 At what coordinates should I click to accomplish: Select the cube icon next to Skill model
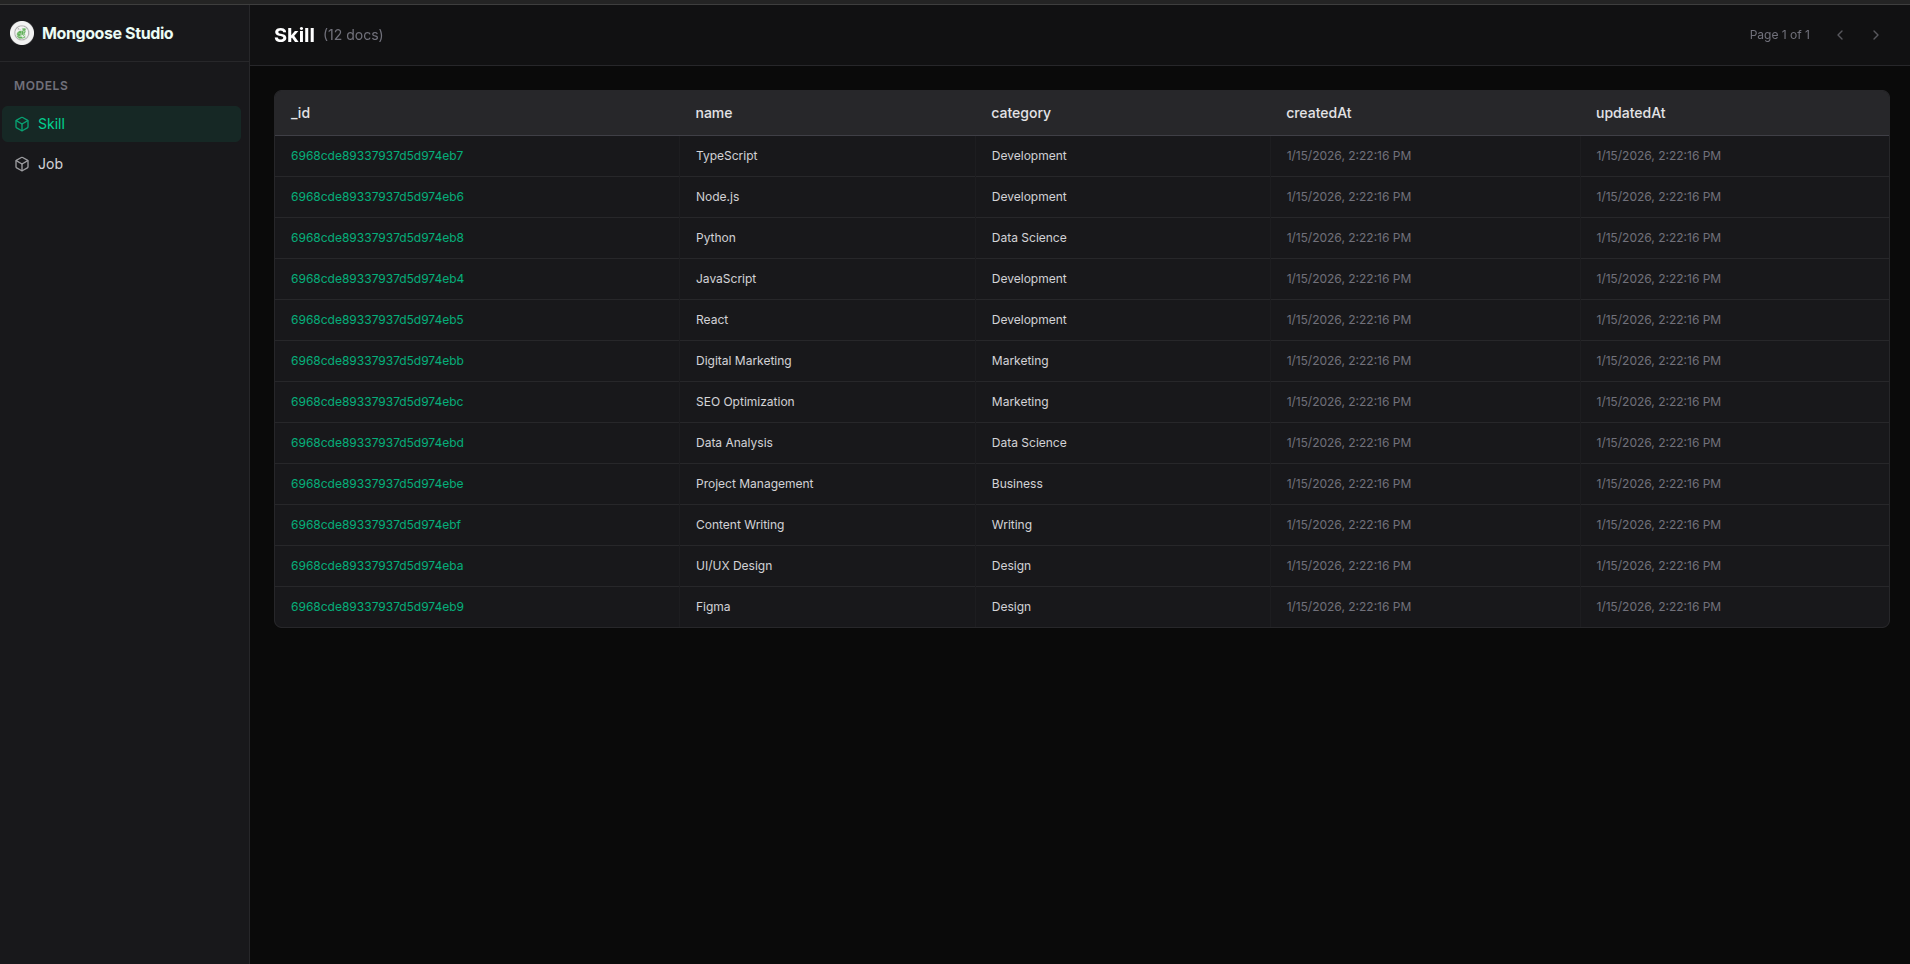click(x=22, y=123)
